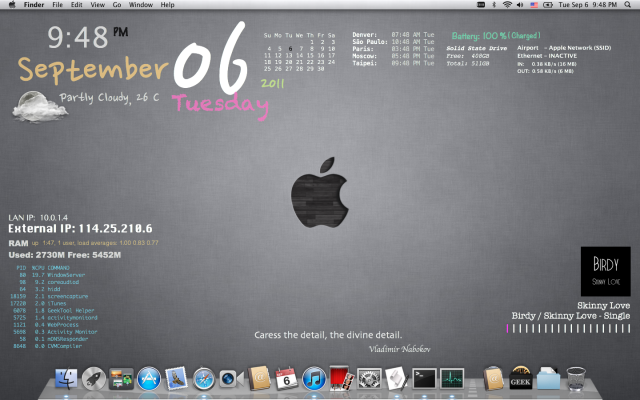Open the Trash in the Dock
This screenshot has height=400, width=640.
pos(576,379)
